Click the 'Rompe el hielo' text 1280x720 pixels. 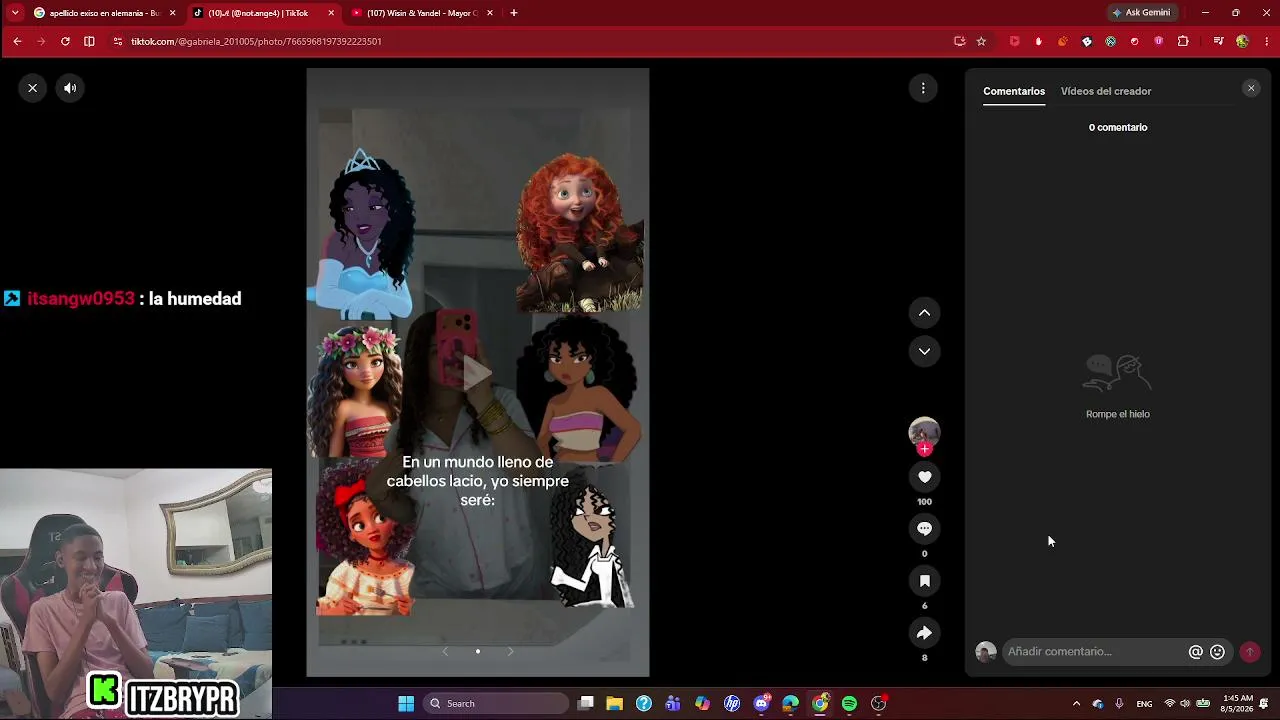point(1118,414)
